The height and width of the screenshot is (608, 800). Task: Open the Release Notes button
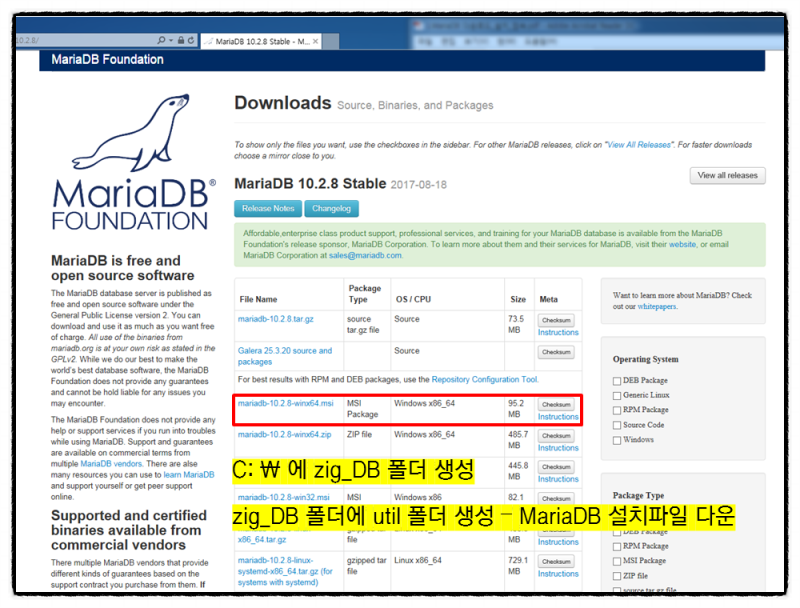[x=268, y=209]
